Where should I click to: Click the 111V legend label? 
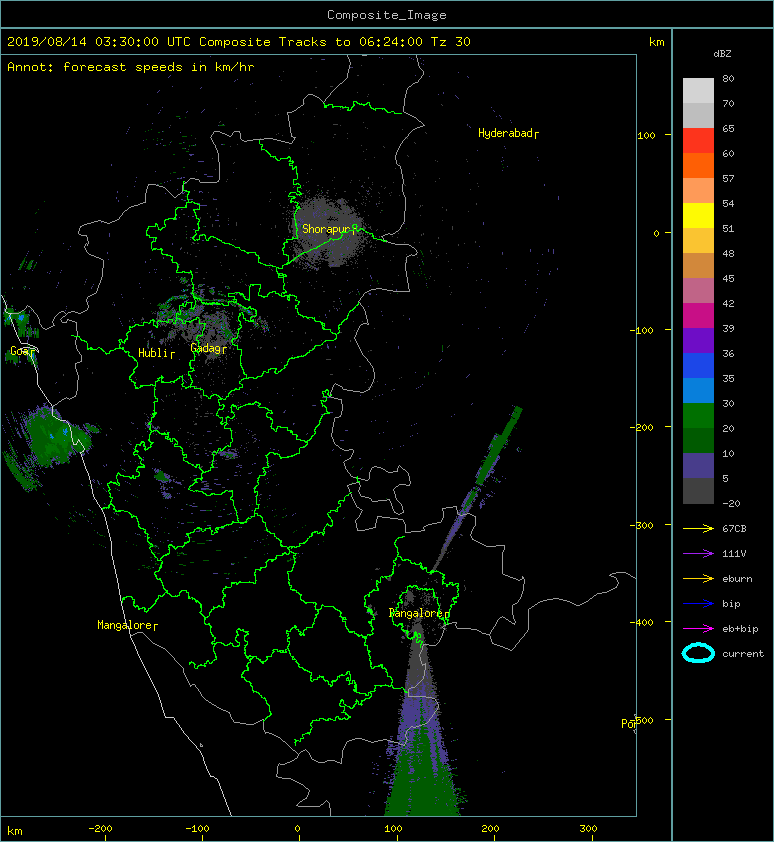[x=734, y=554]
